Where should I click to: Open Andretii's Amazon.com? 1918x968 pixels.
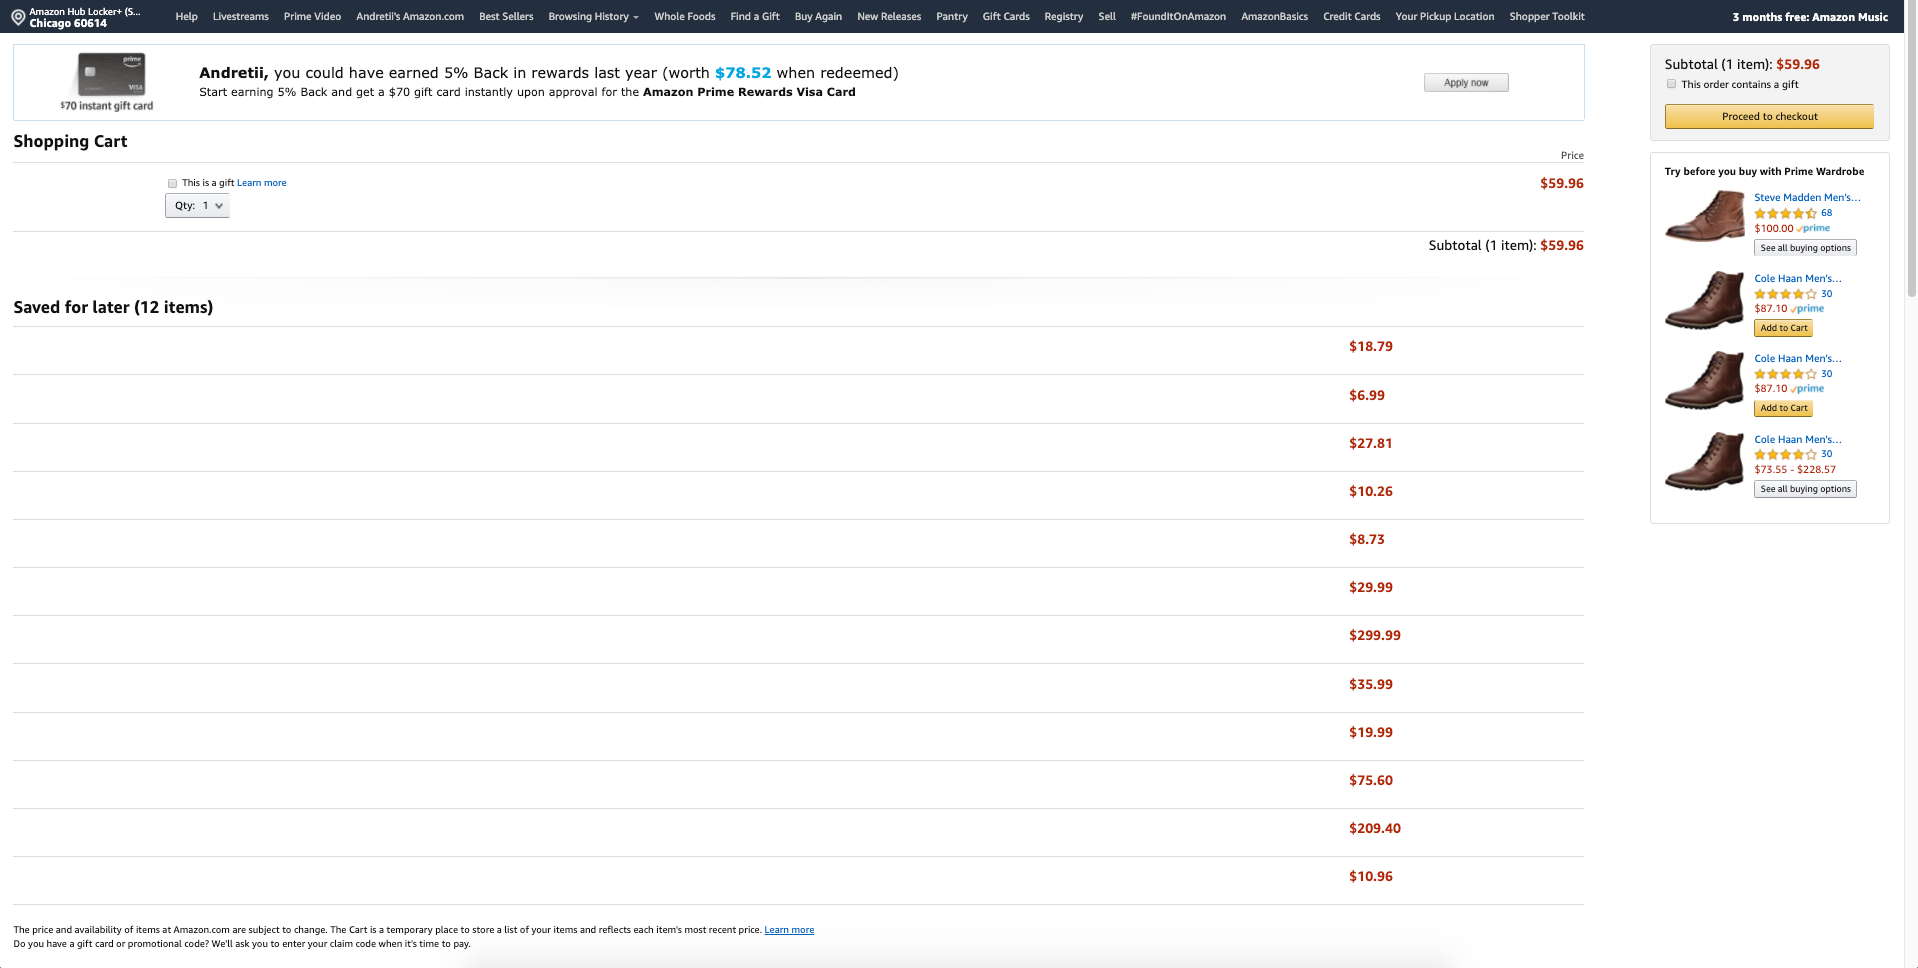410,17
